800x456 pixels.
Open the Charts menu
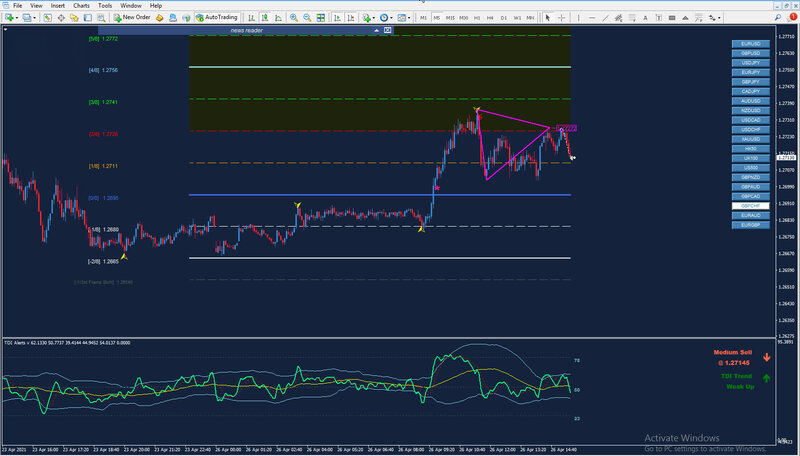81,6
